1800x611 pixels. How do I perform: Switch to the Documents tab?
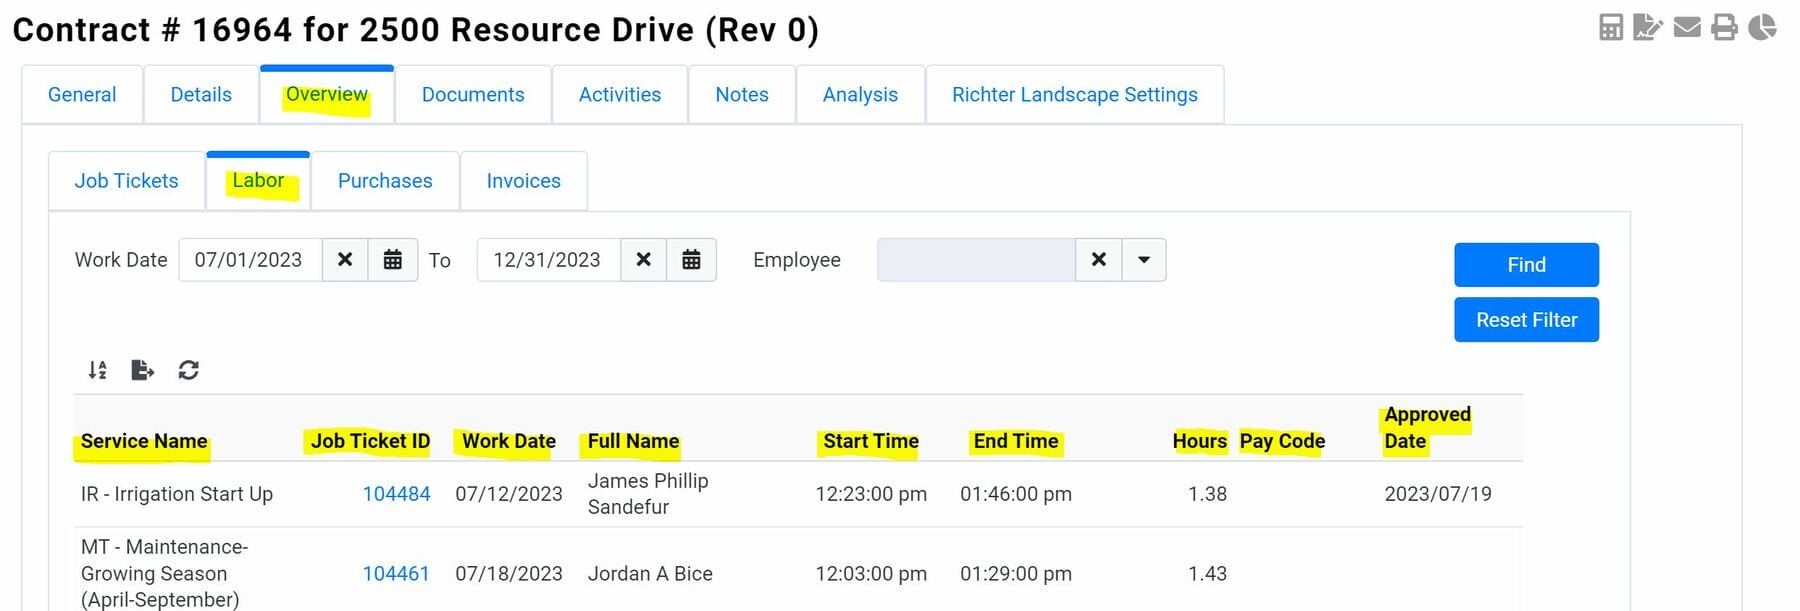pyautogui.click(x=473, y=95)
